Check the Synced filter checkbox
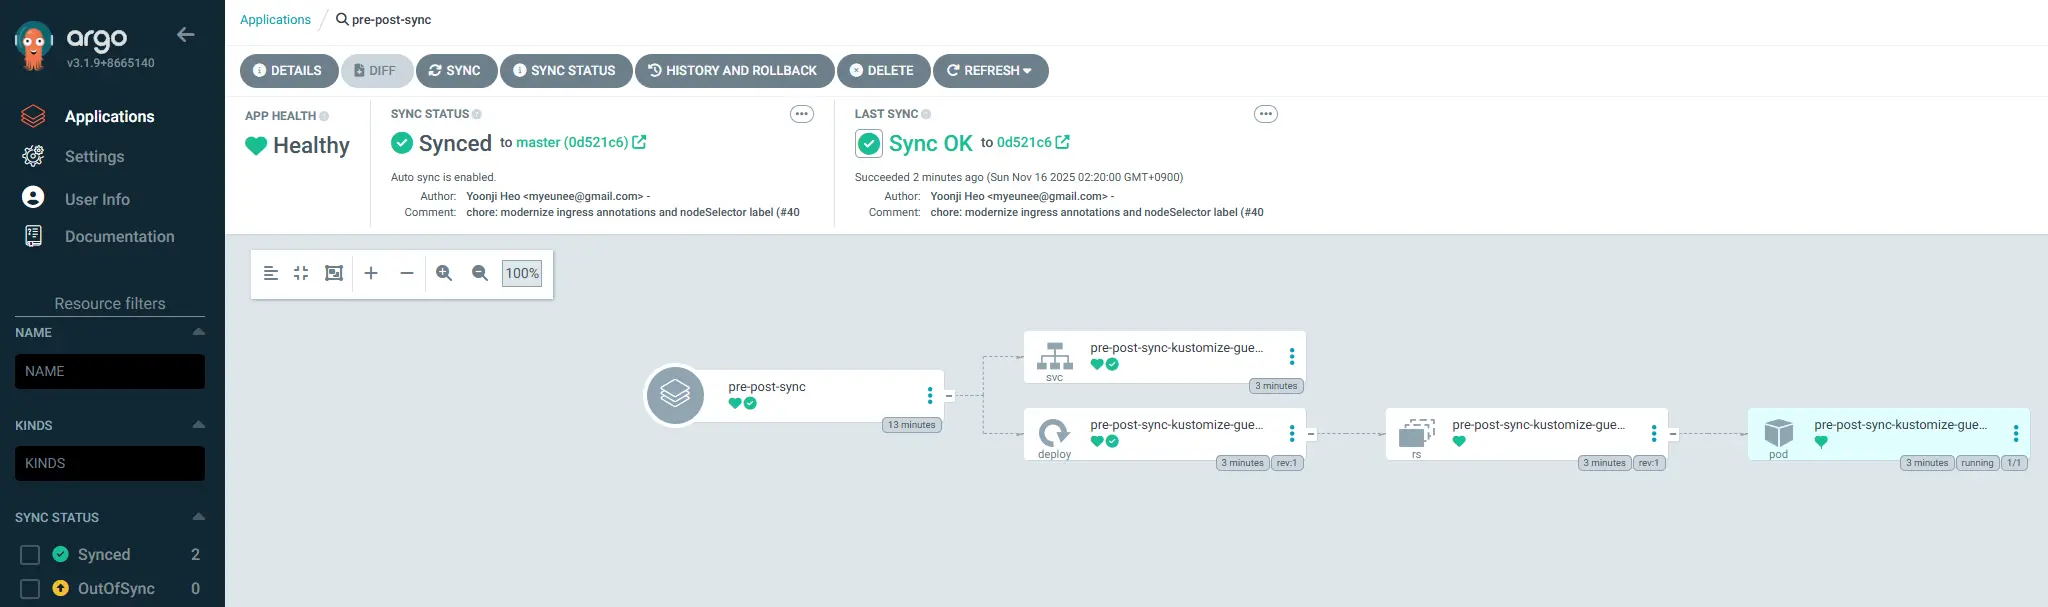This screenshot has height=607, width=2048. [x=30, y=555]
